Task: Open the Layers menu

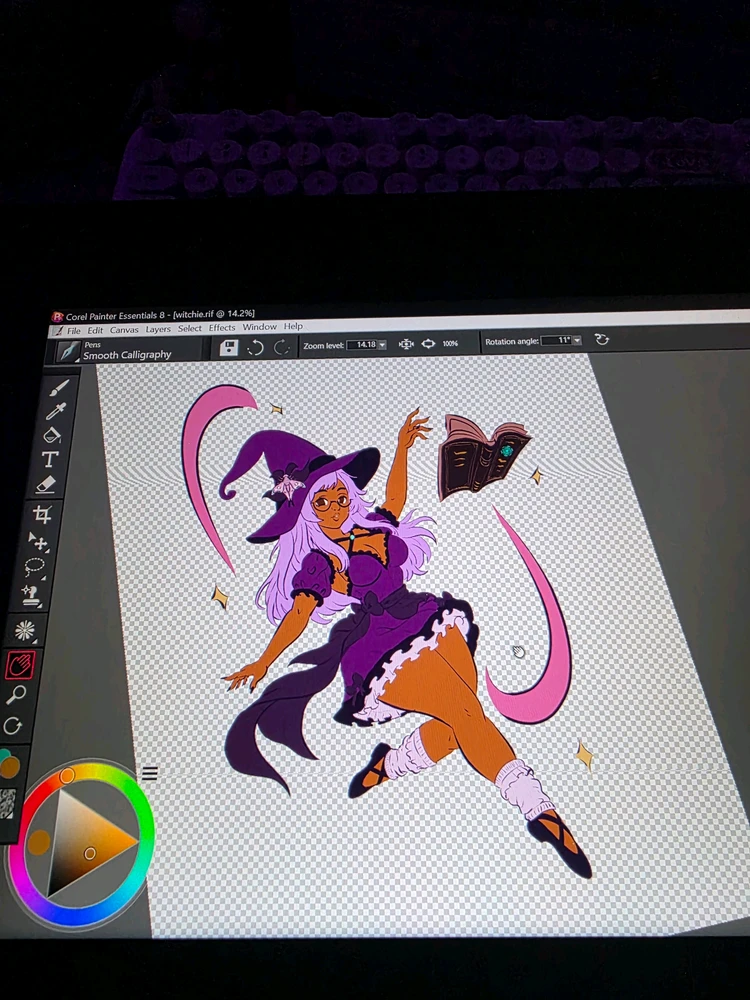Action: [158, 329]
